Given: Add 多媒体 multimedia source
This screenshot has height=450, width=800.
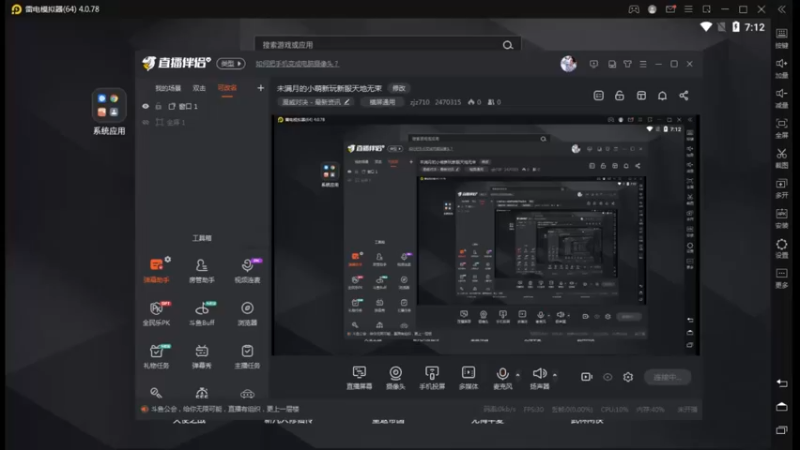Looking at the screenshot, I should pos(468,378).
